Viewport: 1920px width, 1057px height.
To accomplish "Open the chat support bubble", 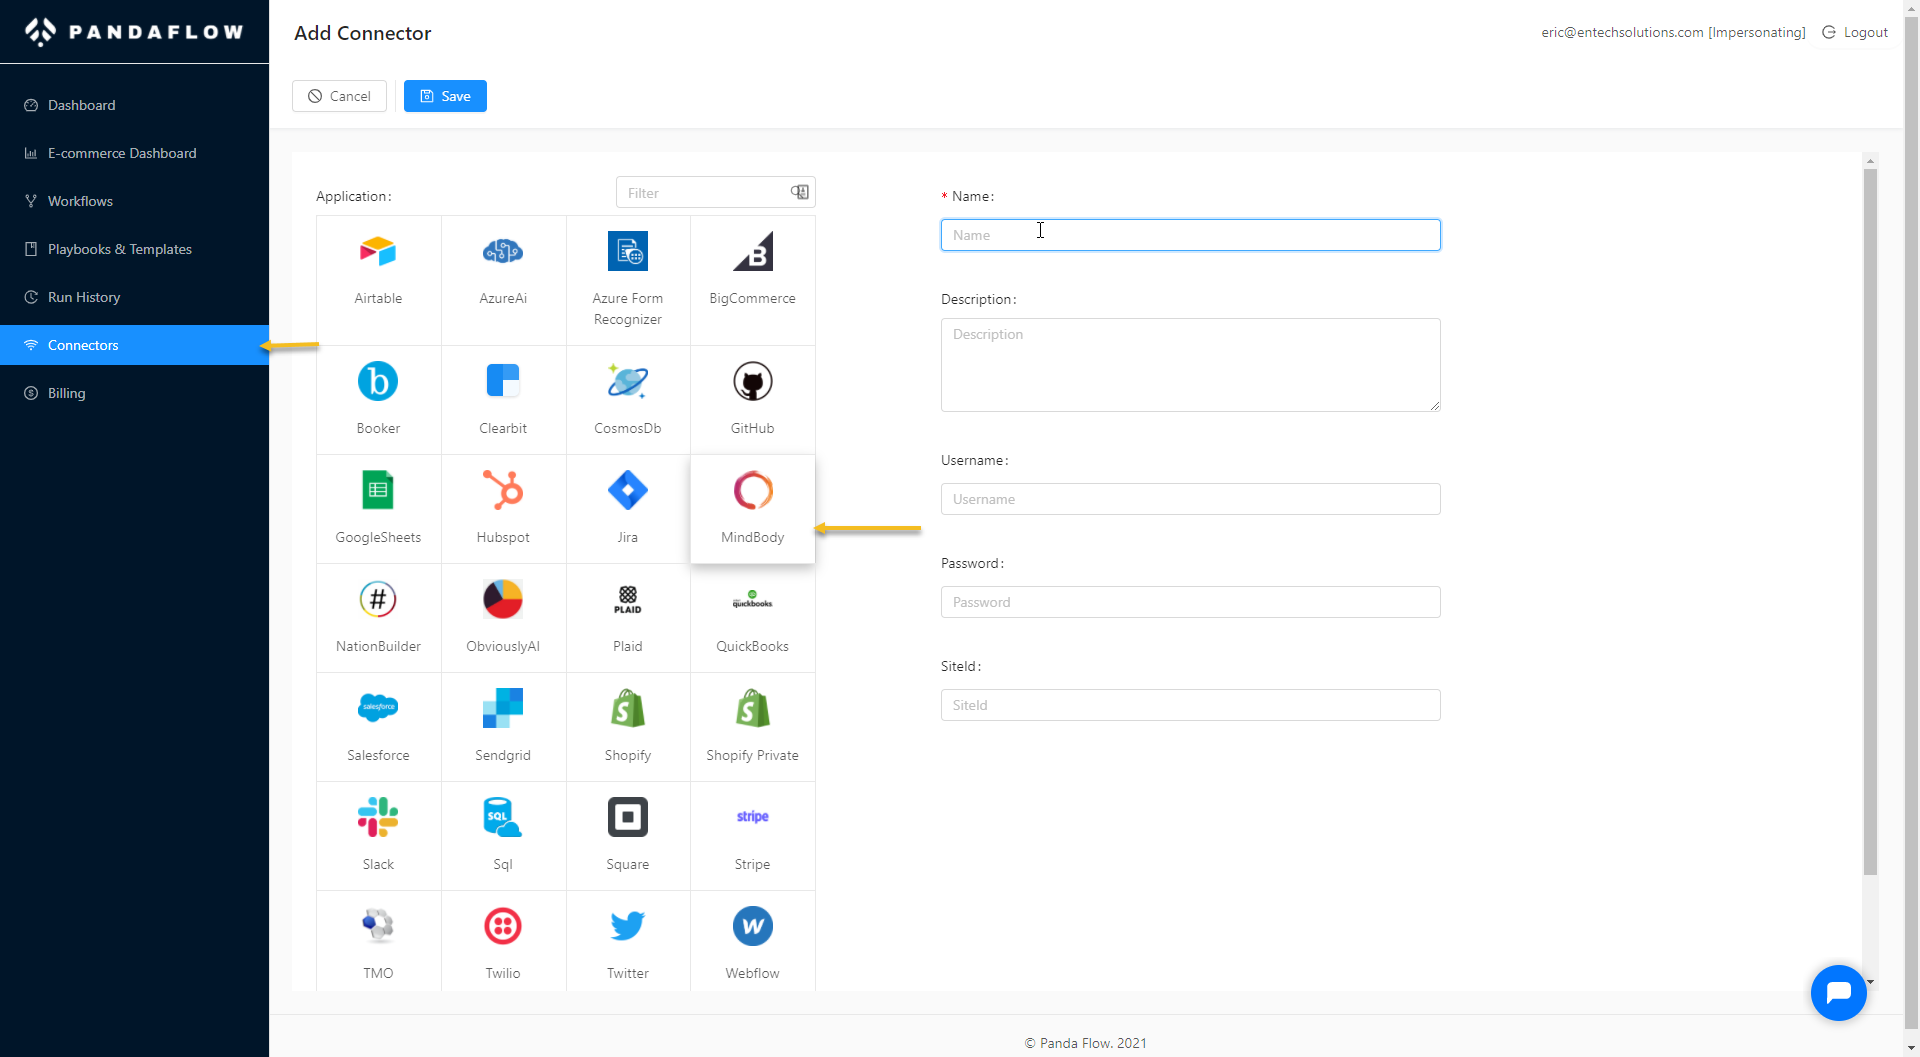I will point(1838,993).
